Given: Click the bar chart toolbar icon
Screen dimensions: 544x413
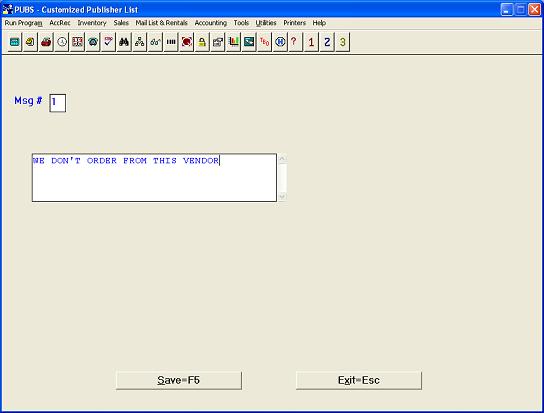Looking at the screenshot, I should point(233,42).
